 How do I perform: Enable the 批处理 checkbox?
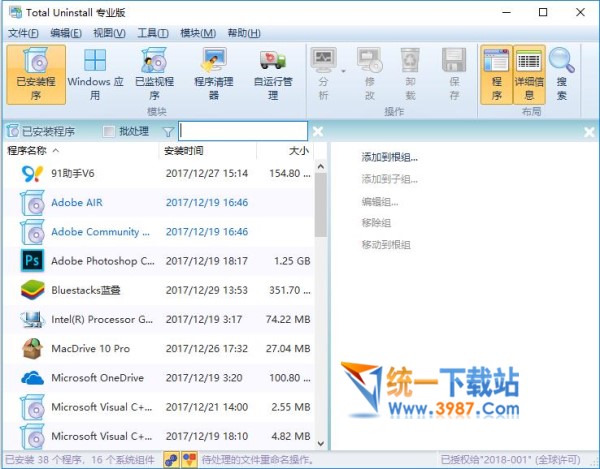tap(109, 132)
